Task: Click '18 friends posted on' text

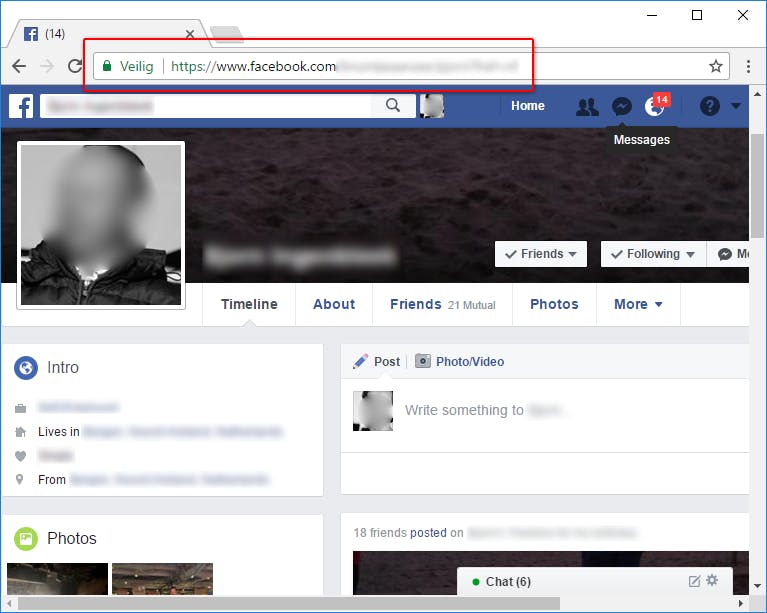Action: tap(408, 533)
